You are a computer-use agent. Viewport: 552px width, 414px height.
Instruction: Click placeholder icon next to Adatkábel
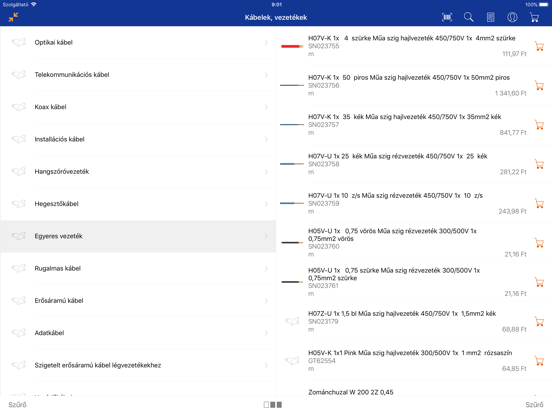[19, 333]
